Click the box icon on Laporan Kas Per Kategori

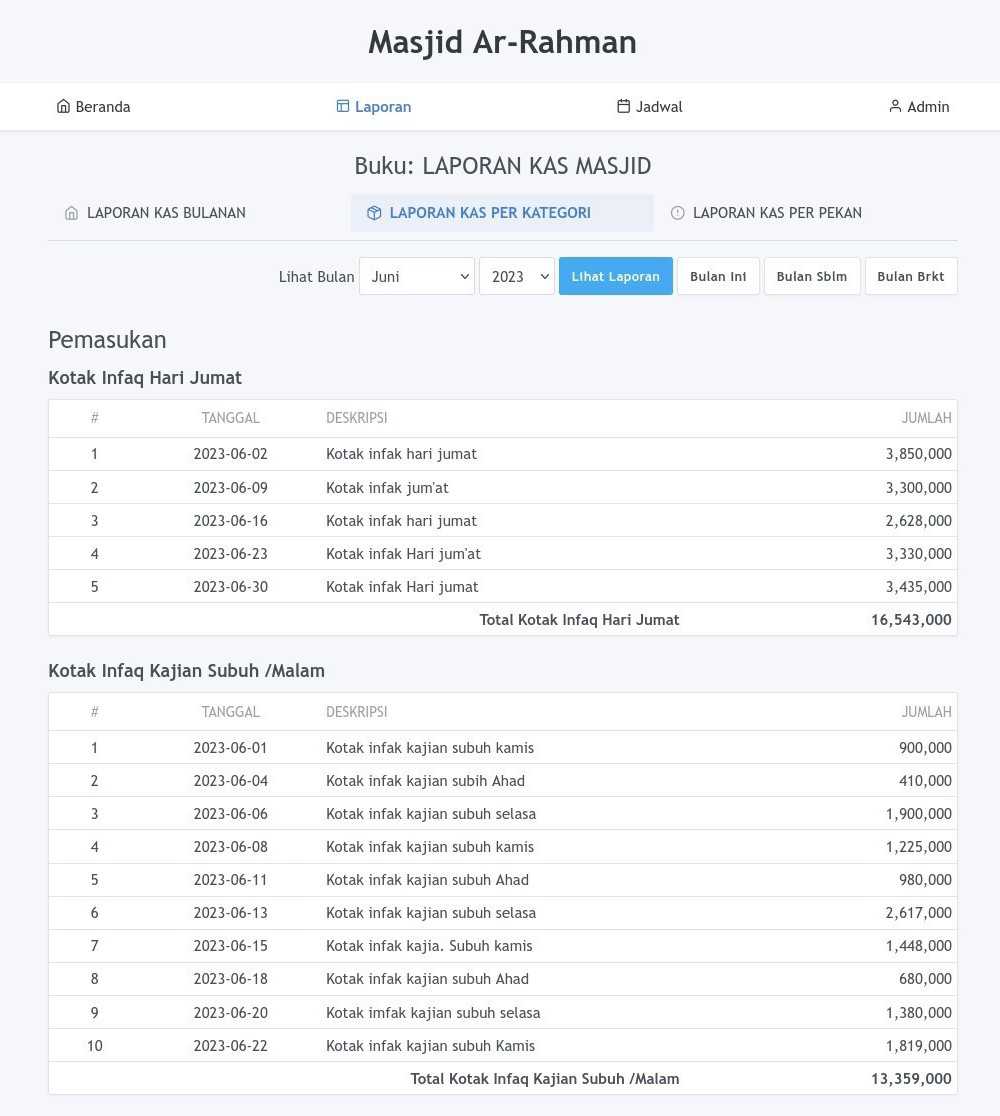point(374,213)
